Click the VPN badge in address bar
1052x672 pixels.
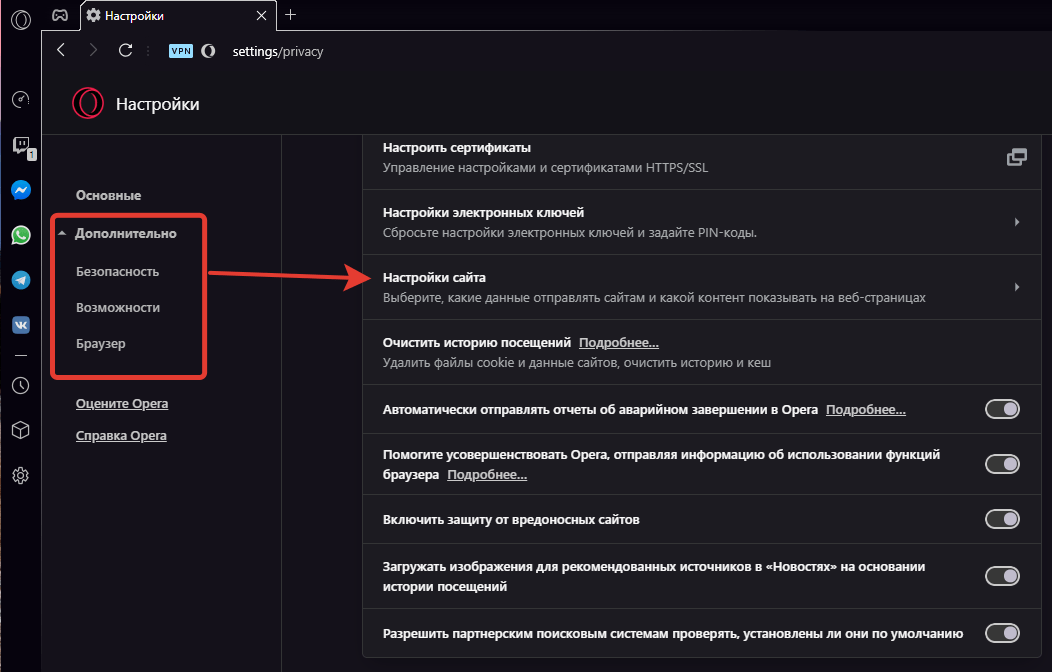180,51
